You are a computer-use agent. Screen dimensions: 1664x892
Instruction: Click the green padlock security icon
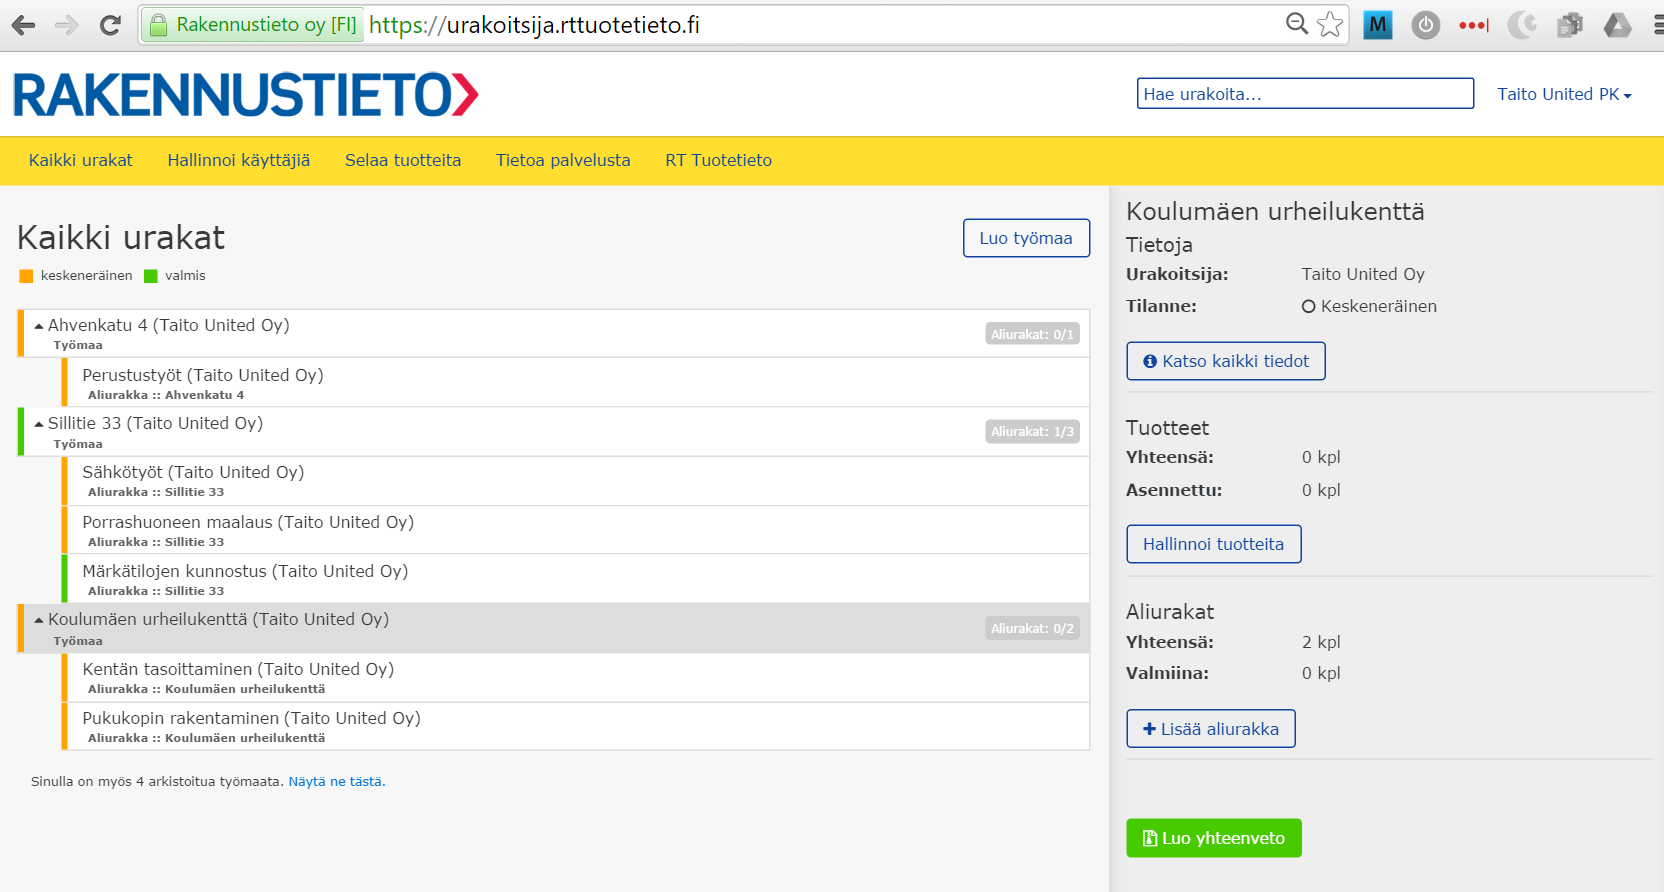(x=158, y=25)
